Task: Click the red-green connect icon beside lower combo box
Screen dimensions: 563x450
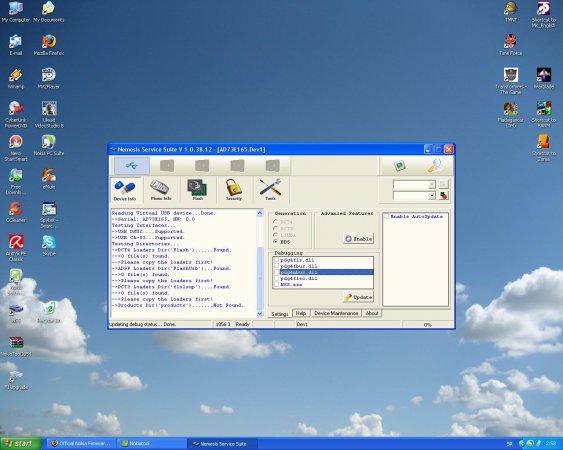Action: point(444,196)
